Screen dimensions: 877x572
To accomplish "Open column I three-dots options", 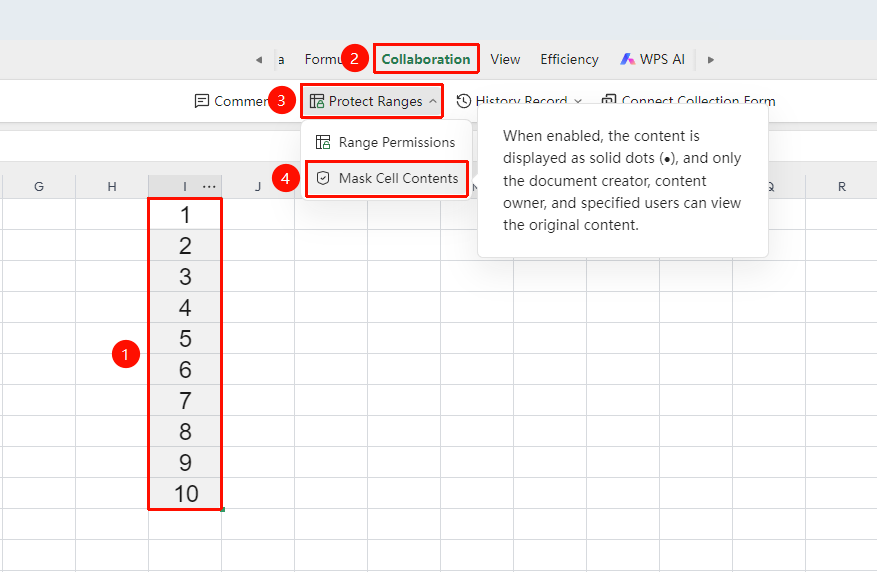I will pyautogui.click(x=209, y=187).
